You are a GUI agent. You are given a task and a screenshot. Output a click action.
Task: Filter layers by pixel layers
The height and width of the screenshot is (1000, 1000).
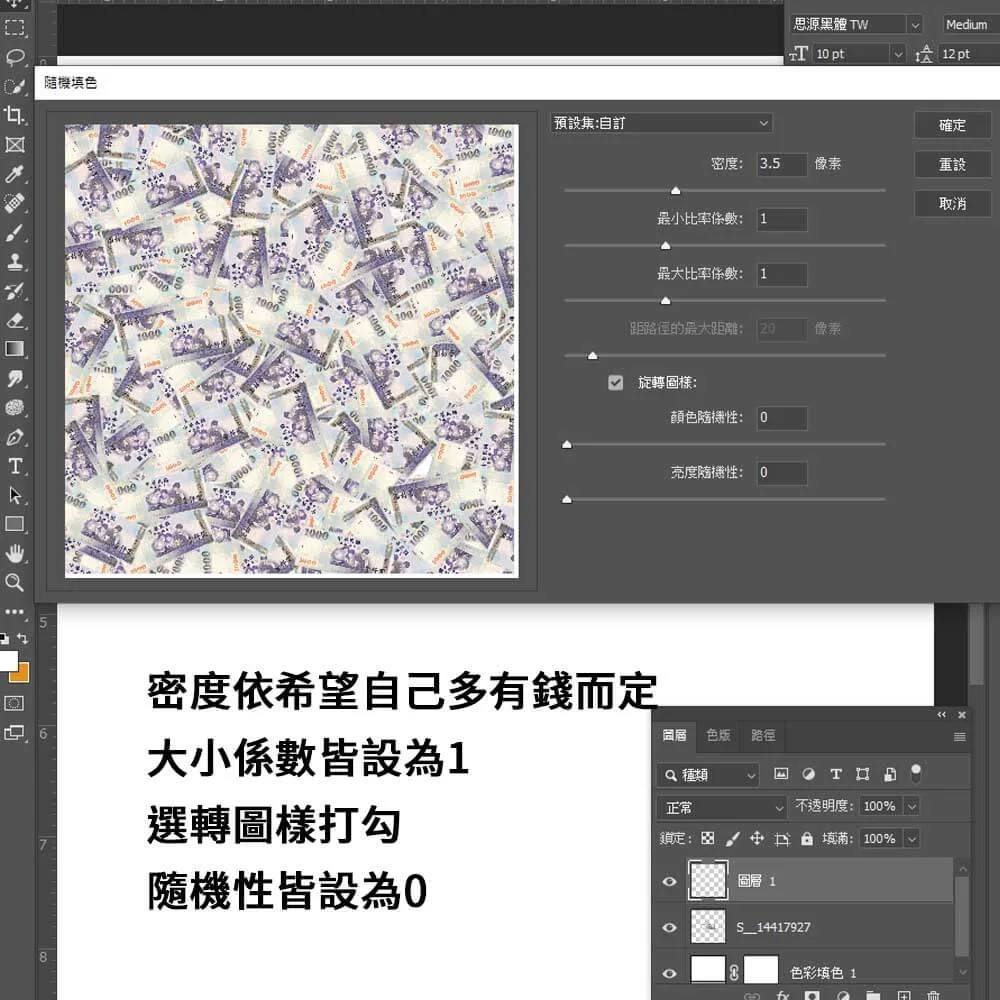click(x=781, y=774)
